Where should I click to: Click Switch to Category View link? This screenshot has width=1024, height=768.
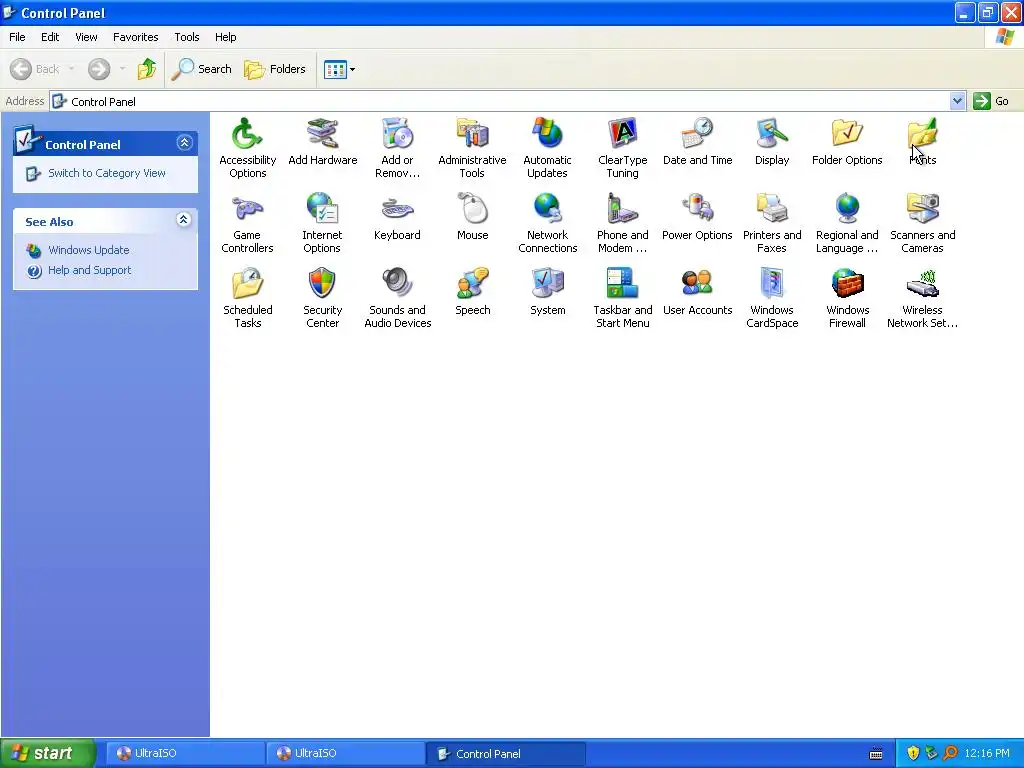tap(106, 173)
